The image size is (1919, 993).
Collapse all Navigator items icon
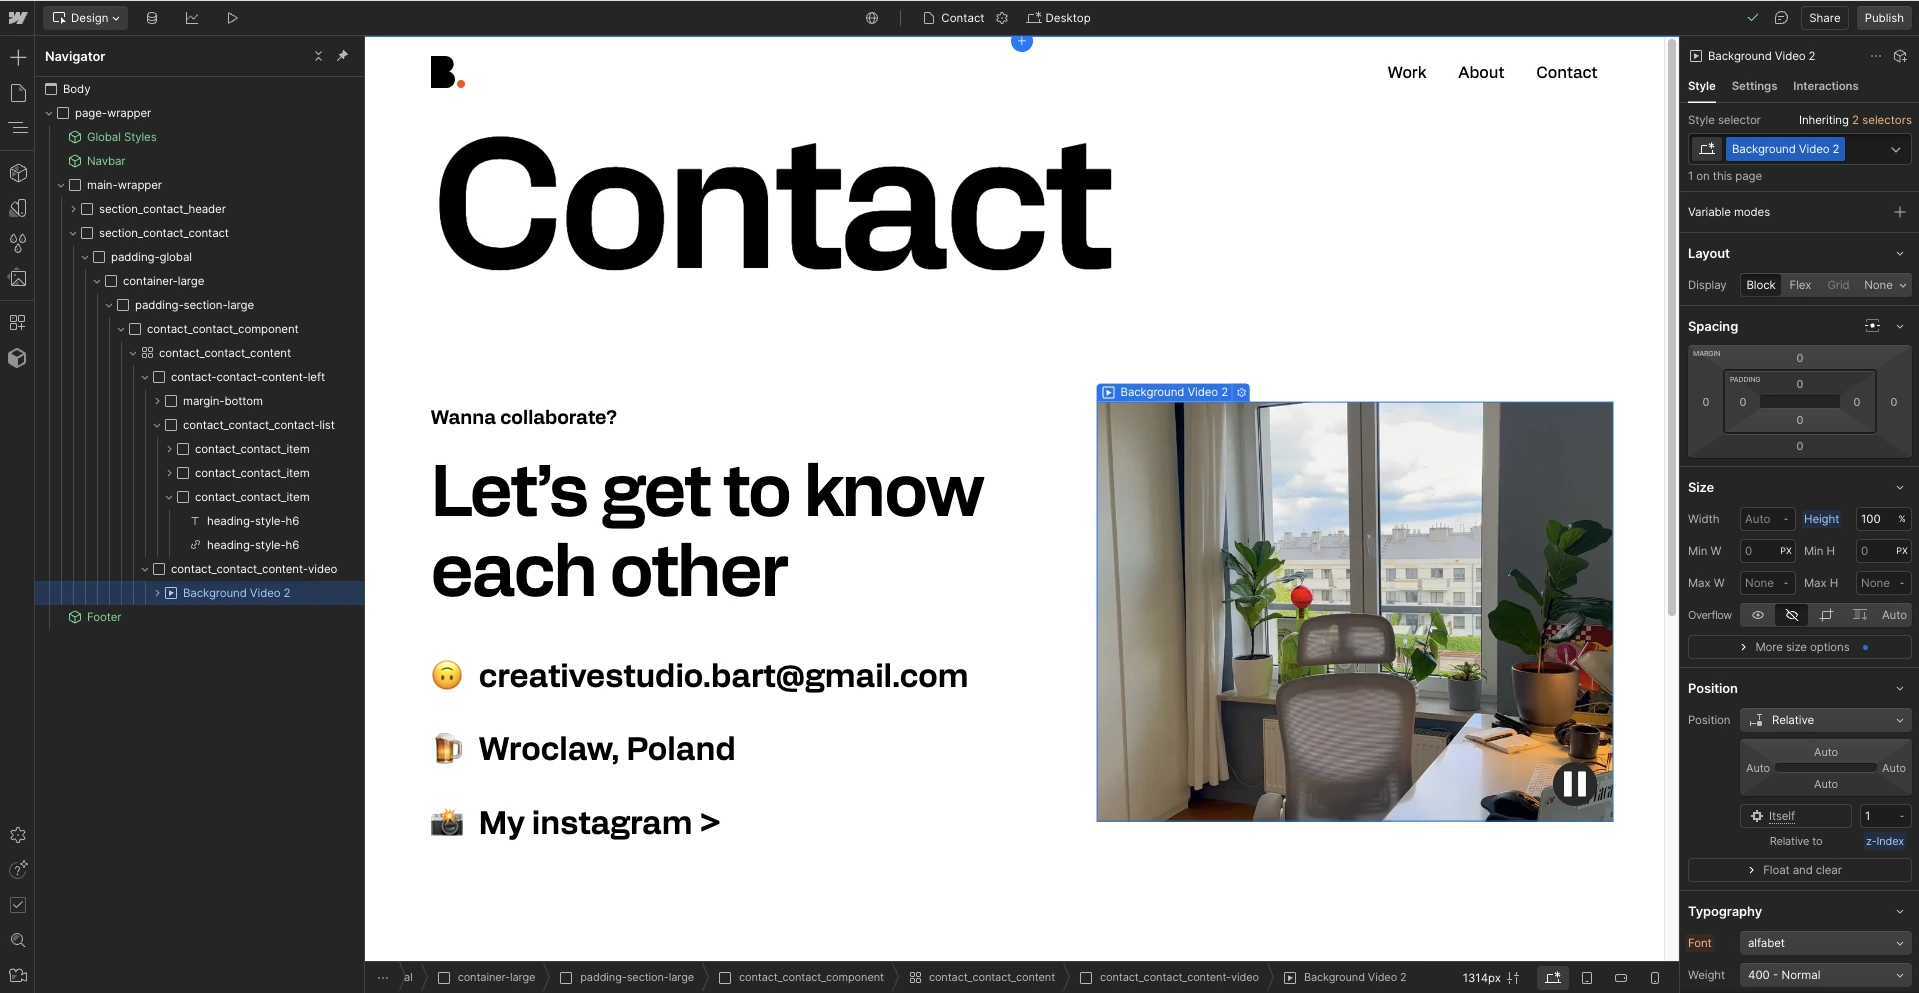318,56
